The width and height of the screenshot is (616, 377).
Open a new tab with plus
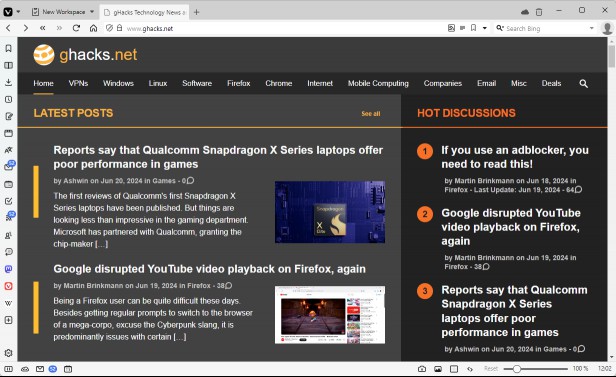pyautogui.click(x=196, y=12)
